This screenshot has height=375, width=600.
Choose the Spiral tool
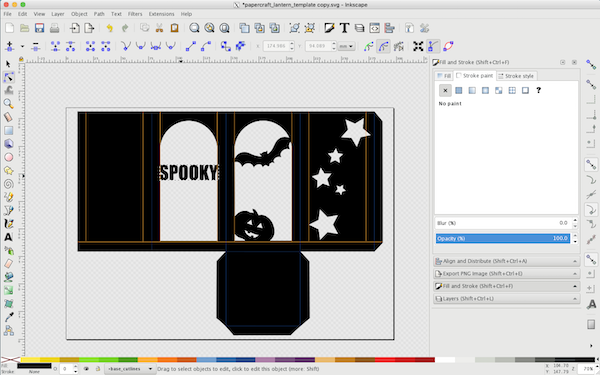coord(8,184)
